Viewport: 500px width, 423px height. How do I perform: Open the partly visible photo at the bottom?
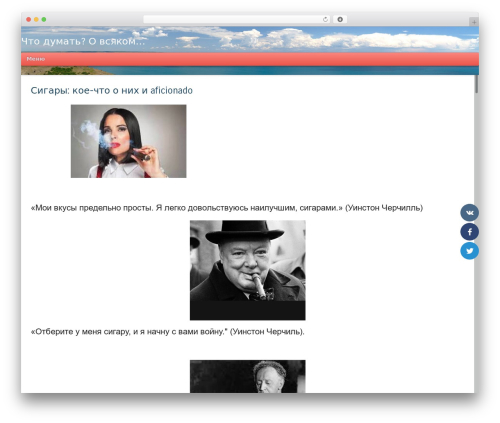pyautogui.click(x=248, y=376)
